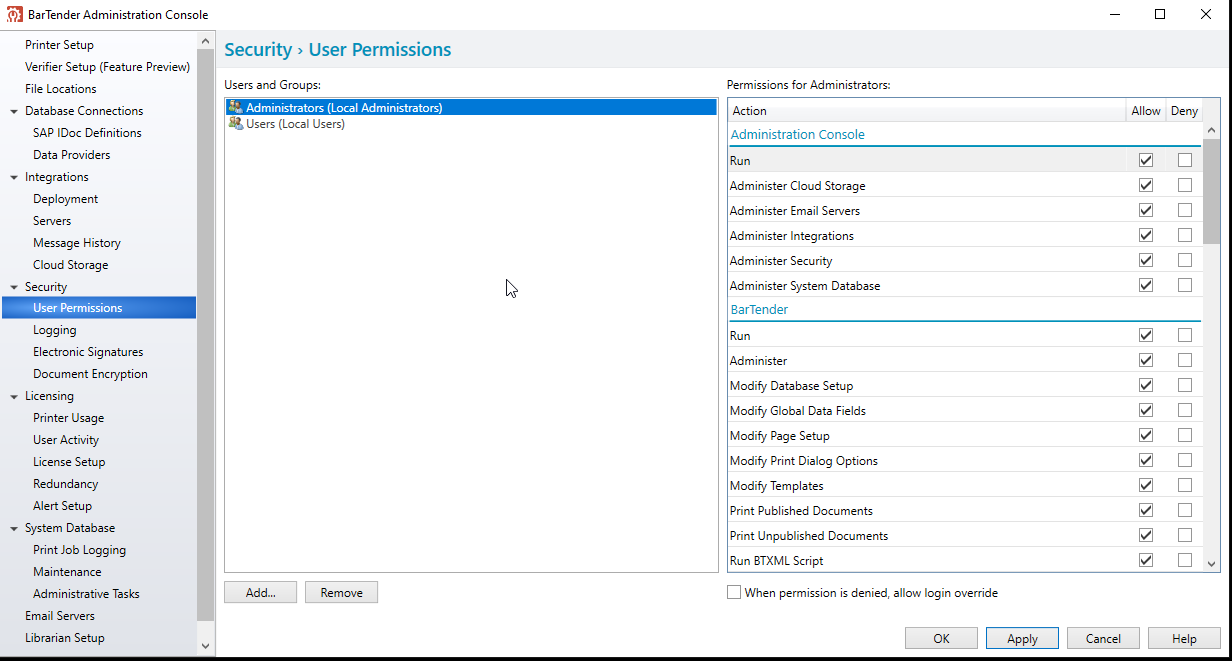1232x661 pixels.
Task: Open Verifier Setup (Feature Preview)
Action: click(x=107, y=67)
